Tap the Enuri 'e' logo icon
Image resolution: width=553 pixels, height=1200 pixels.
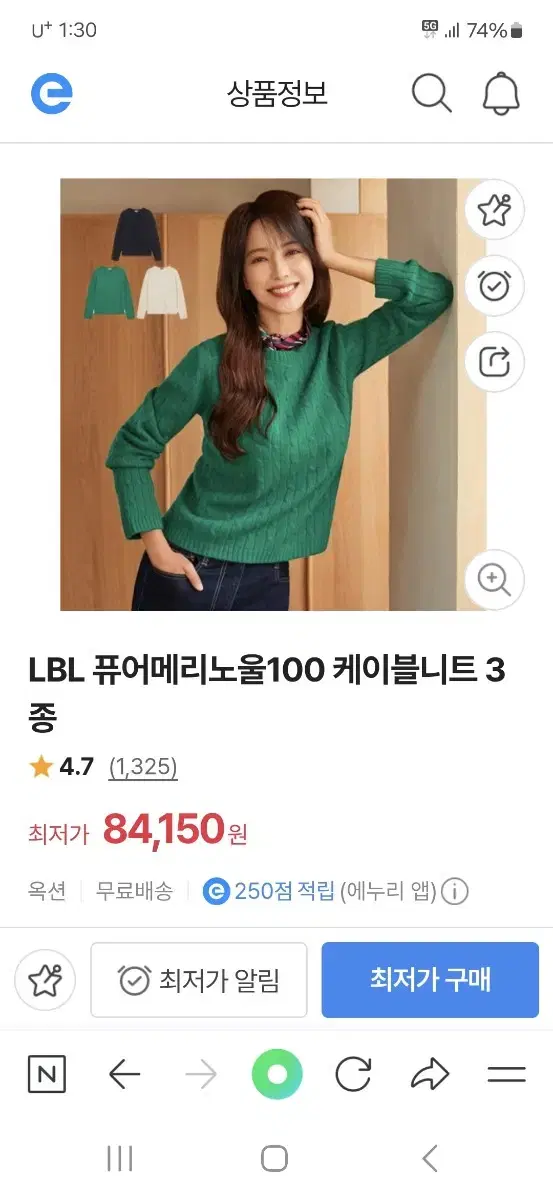point(51,94)
